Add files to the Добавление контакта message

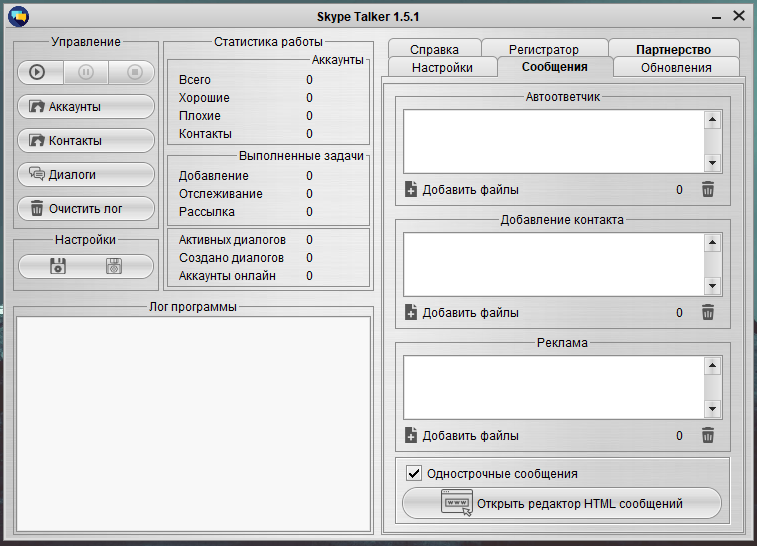[x=462, y=313]
